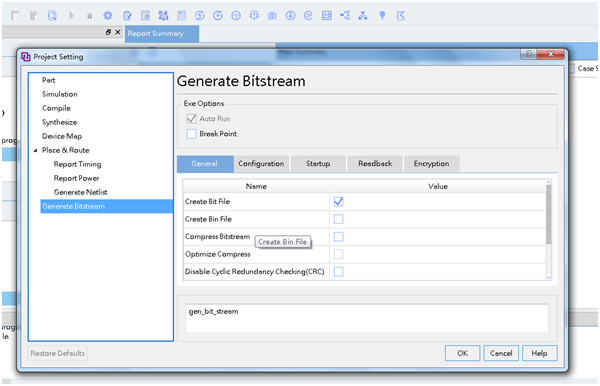Tick the Create Bin File checkbox
The image size is (600, 386).
(338, 219)
